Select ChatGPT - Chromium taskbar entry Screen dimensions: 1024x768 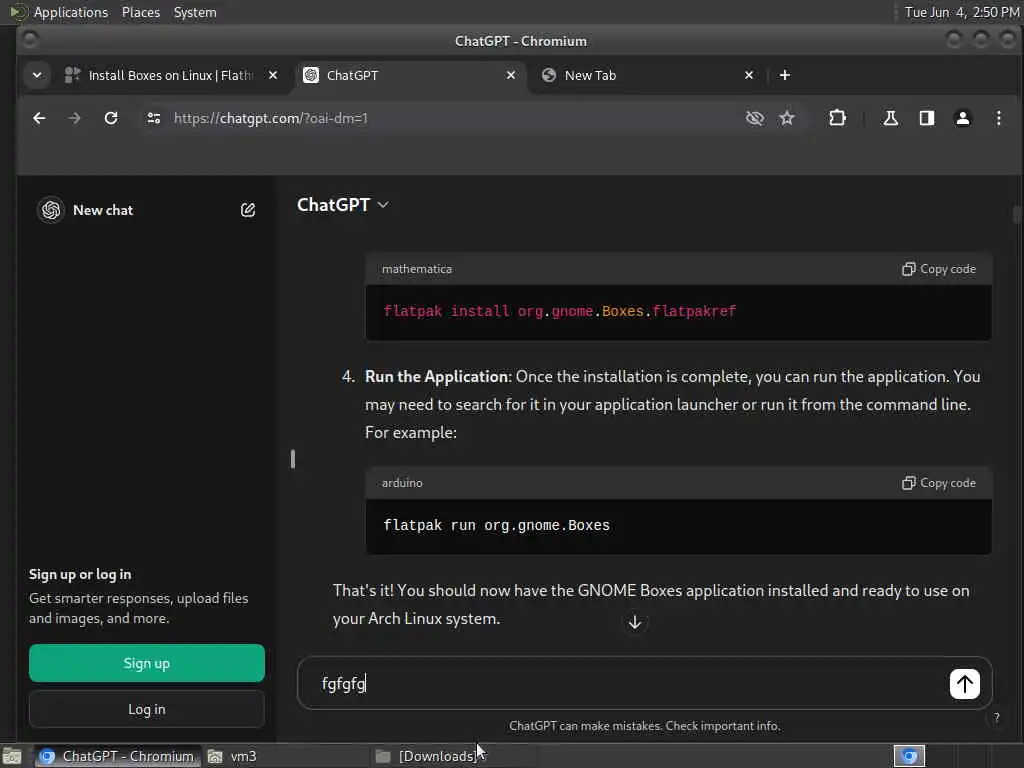pos(116,756)
